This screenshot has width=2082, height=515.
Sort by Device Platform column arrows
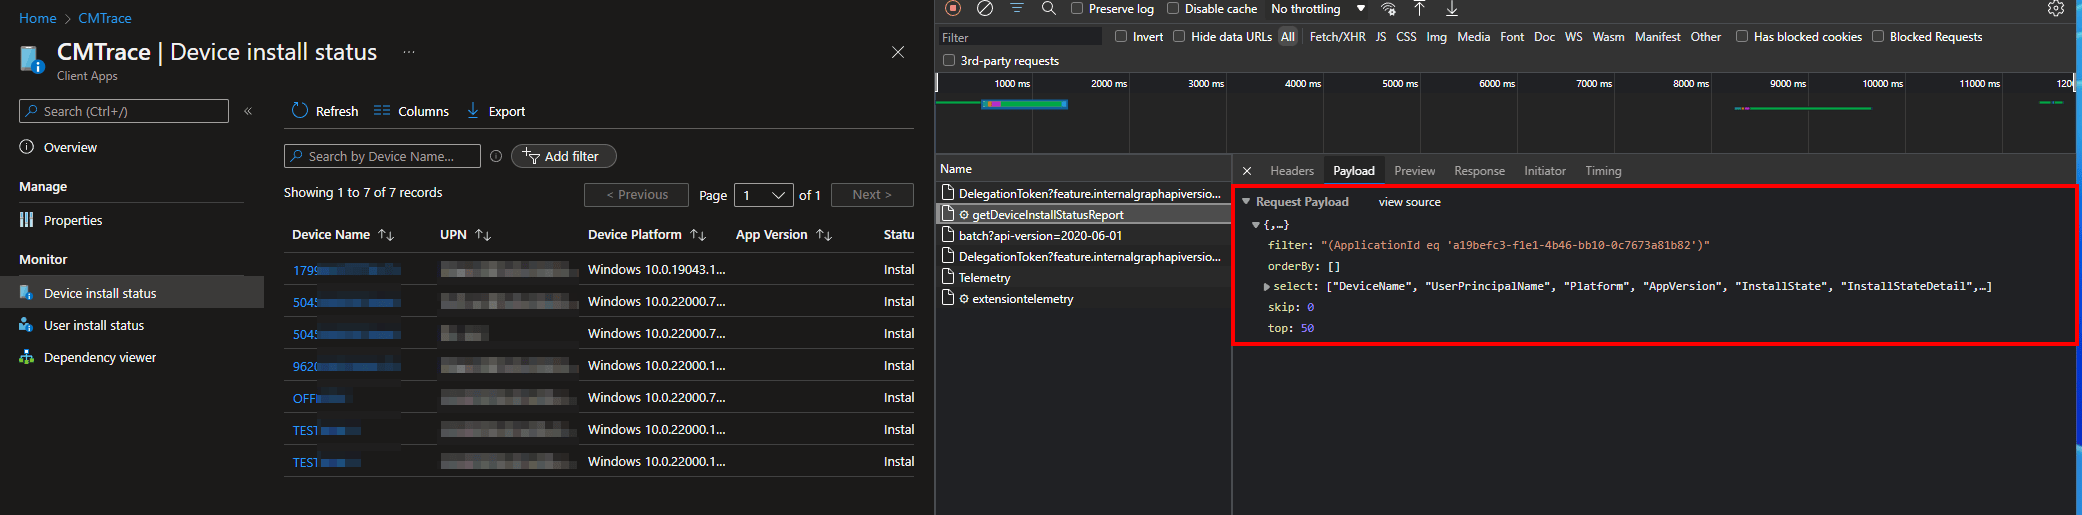pos(698,235)
